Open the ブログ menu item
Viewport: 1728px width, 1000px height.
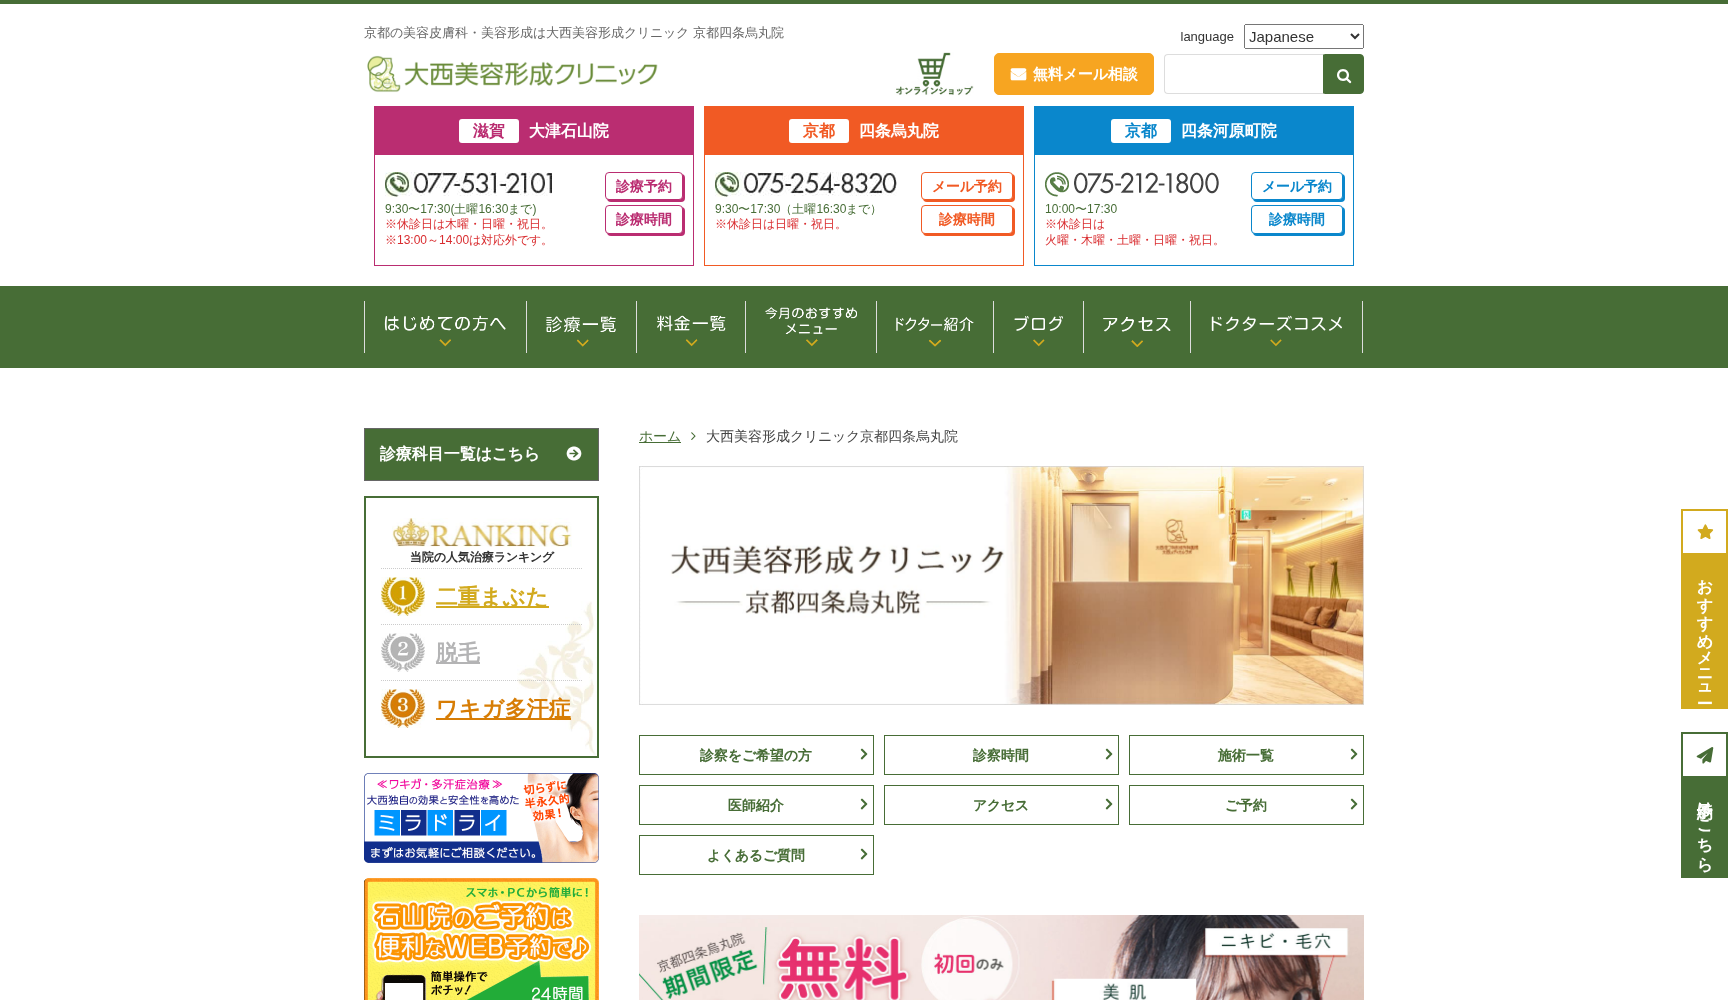click(x=1038, y=324)
